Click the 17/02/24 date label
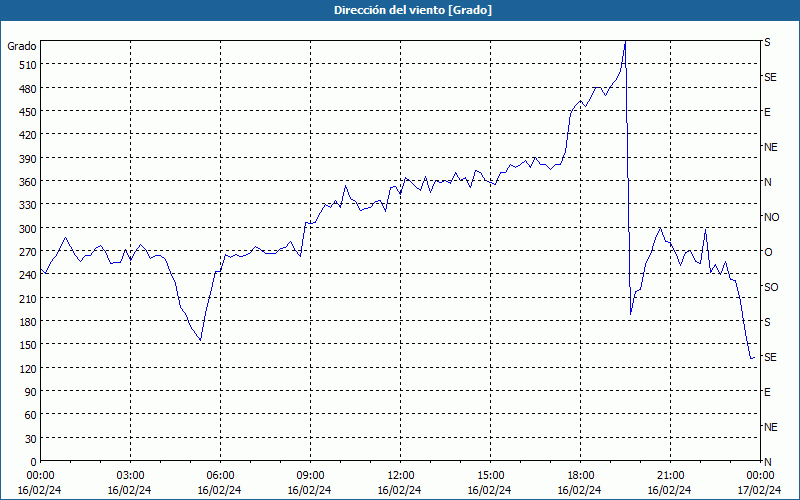The width and height of the screenshot is (800, 500). [760, 490]
